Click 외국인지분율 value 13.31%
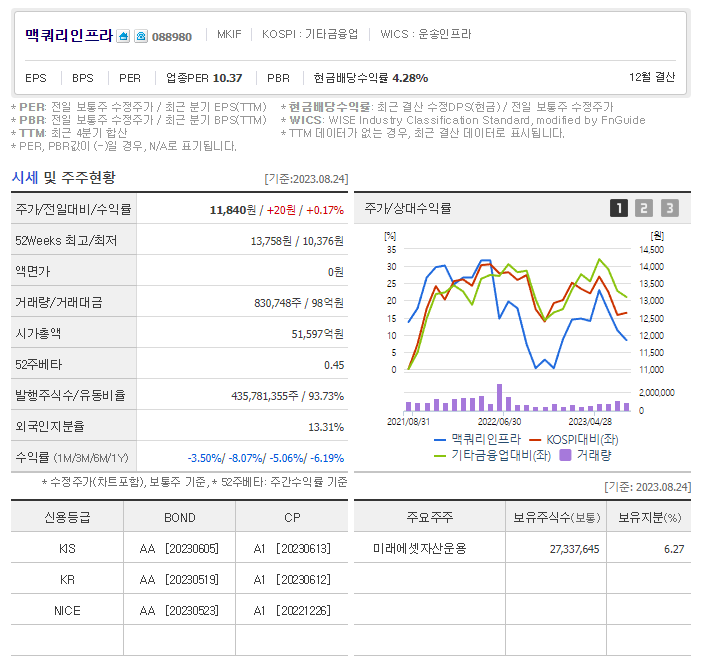Image resolution: width=704 pixels, height=656 pixels. (x=326, y=427)
